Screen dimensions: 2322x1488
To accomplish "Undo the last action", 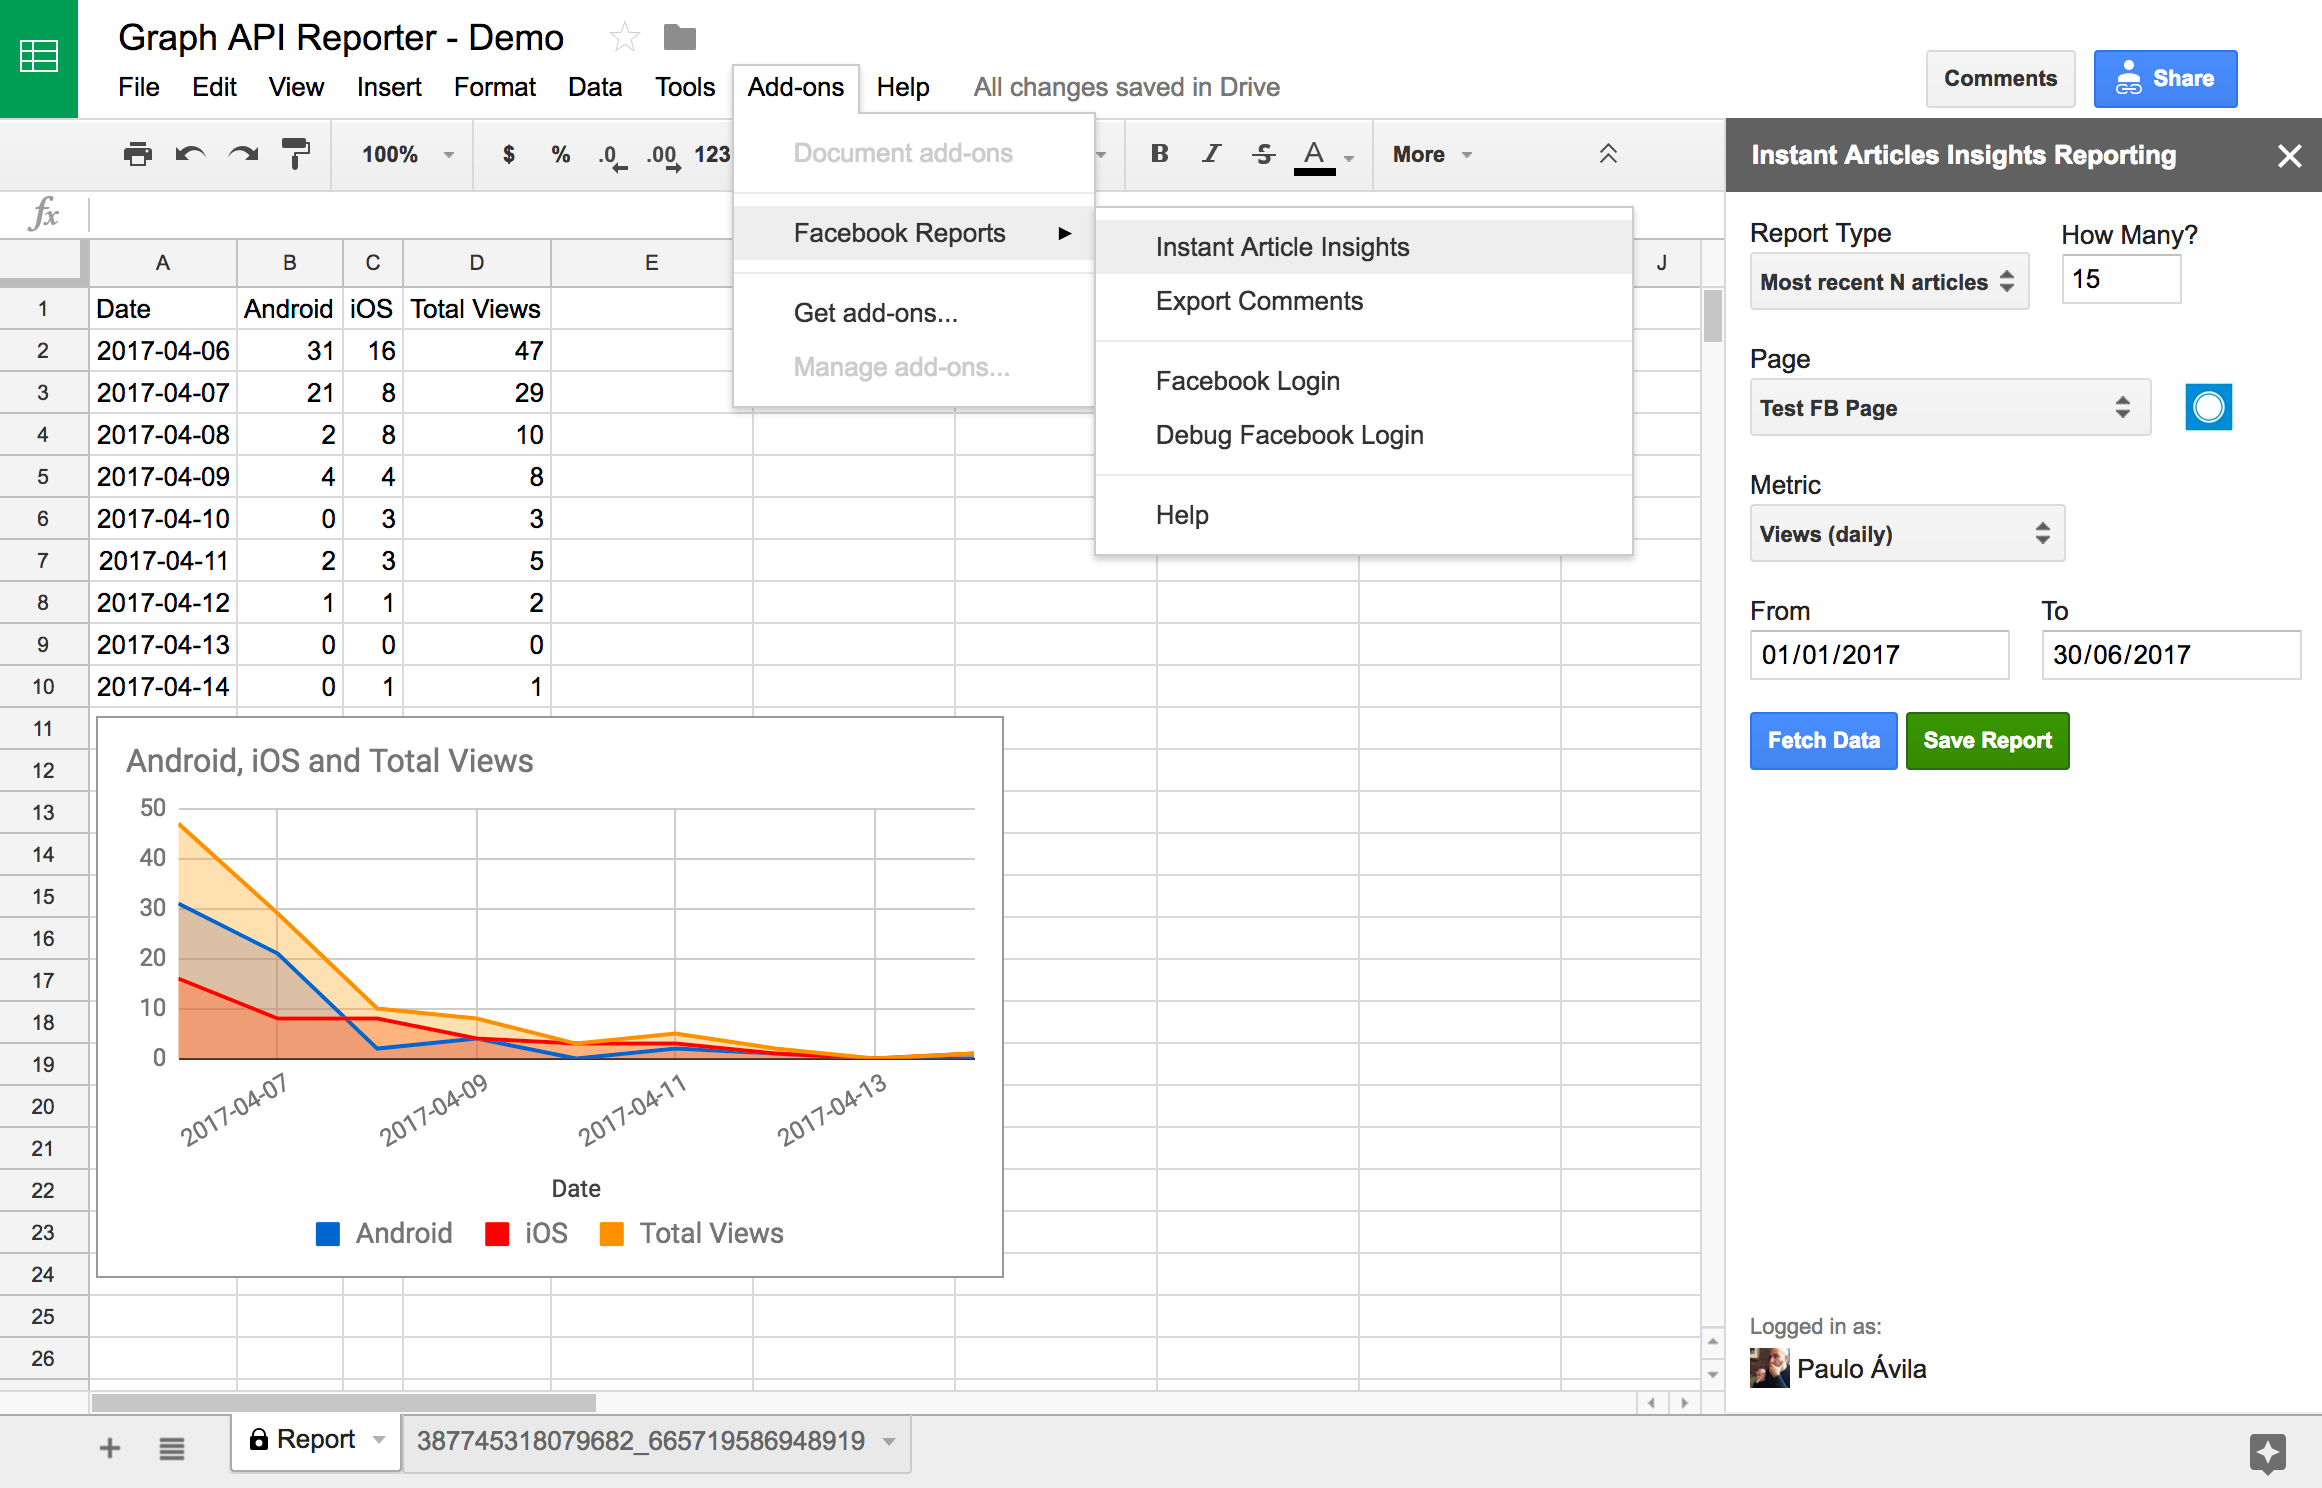I will point(190,154).
